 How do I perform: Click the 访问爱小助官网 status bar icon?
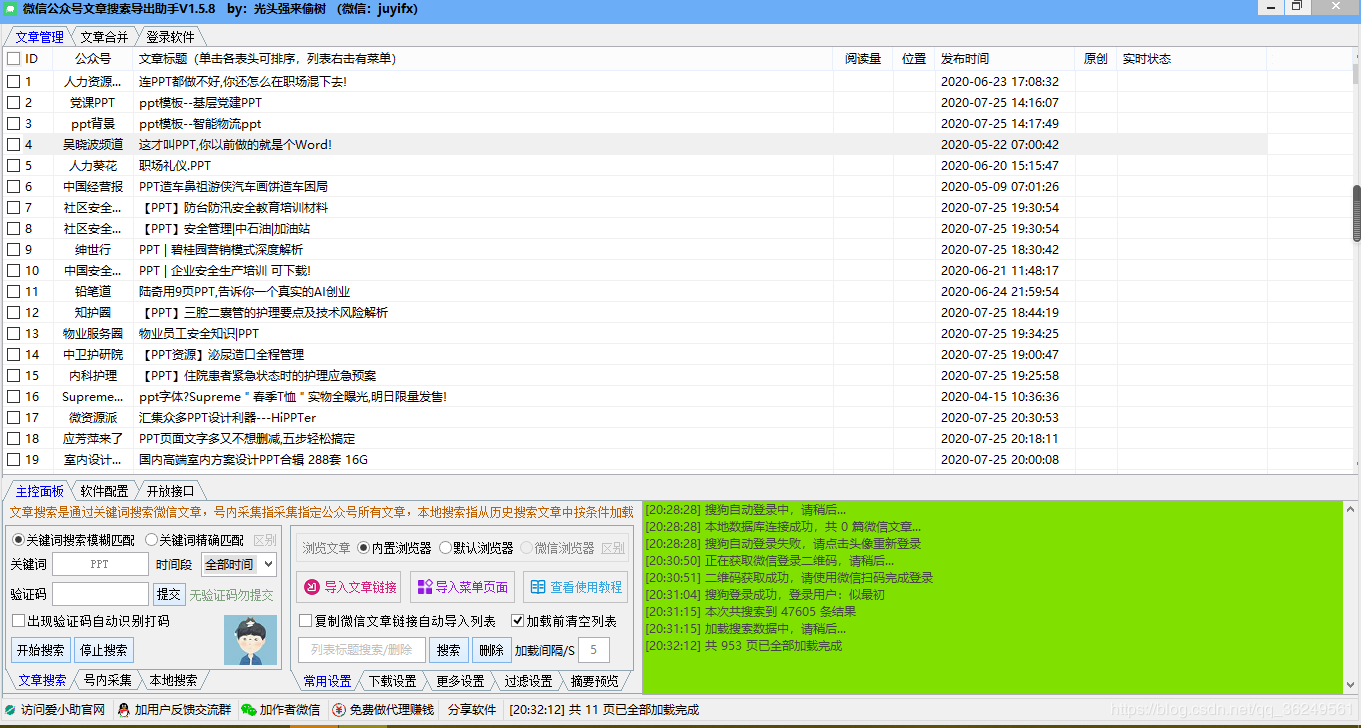pos(11,710)
